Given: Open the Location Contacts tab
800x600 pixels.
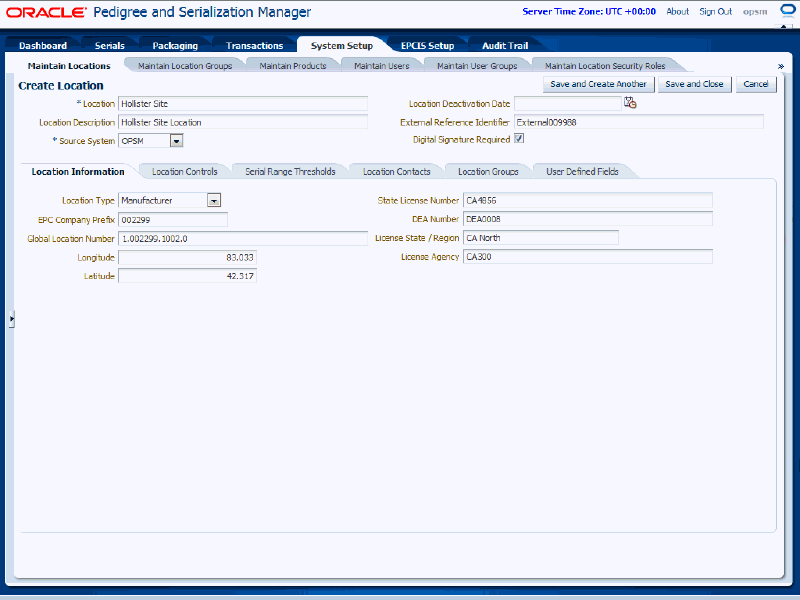Looking at the screenshot, I should 397,171.
